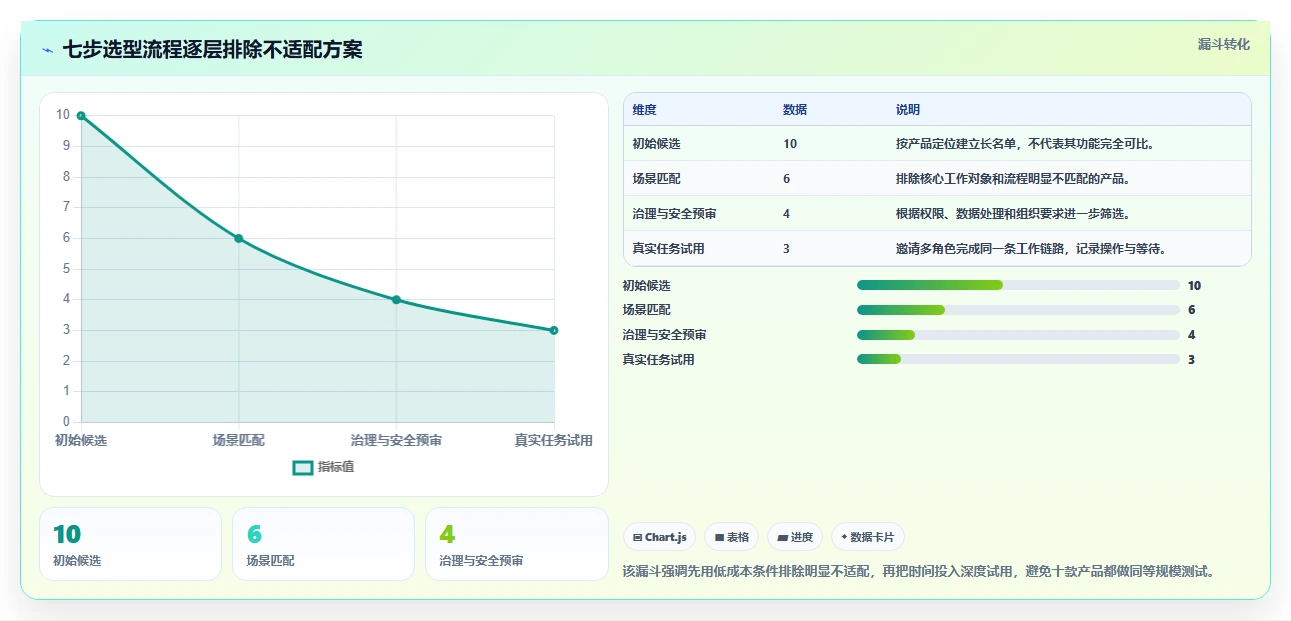1291x621 pixels.
Task: Click the chart point at 场景匹配
Action: tap(239, 238)
